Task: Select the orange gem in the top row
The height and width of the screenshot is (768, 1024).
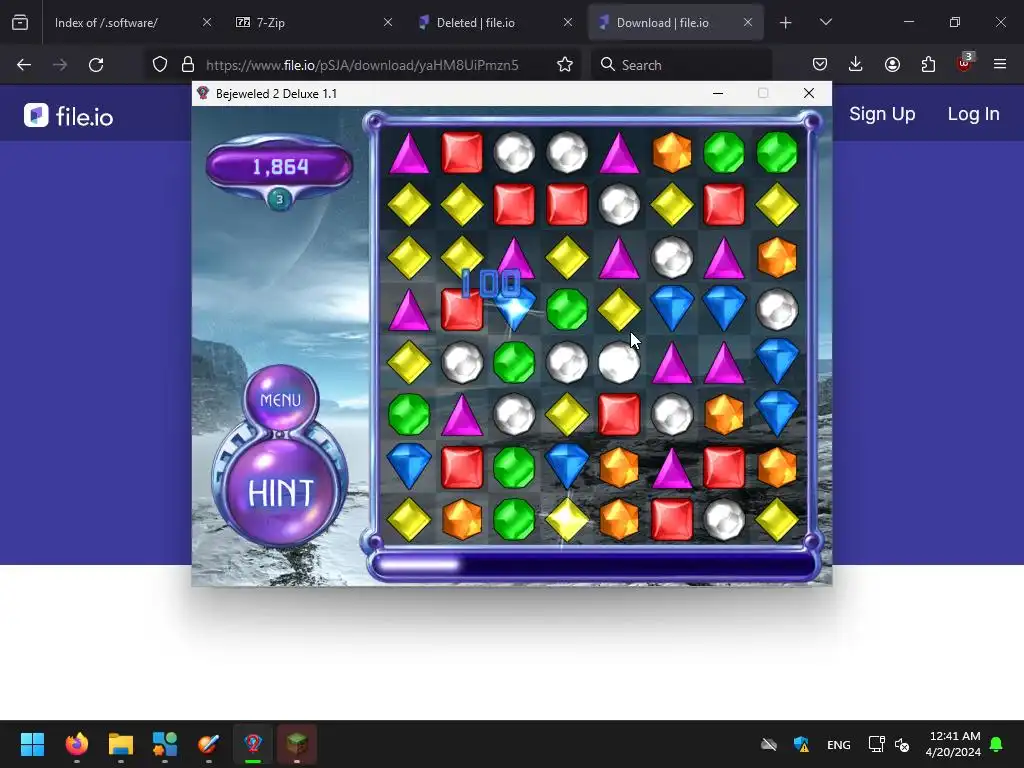Action: click(x=671, y=152)
